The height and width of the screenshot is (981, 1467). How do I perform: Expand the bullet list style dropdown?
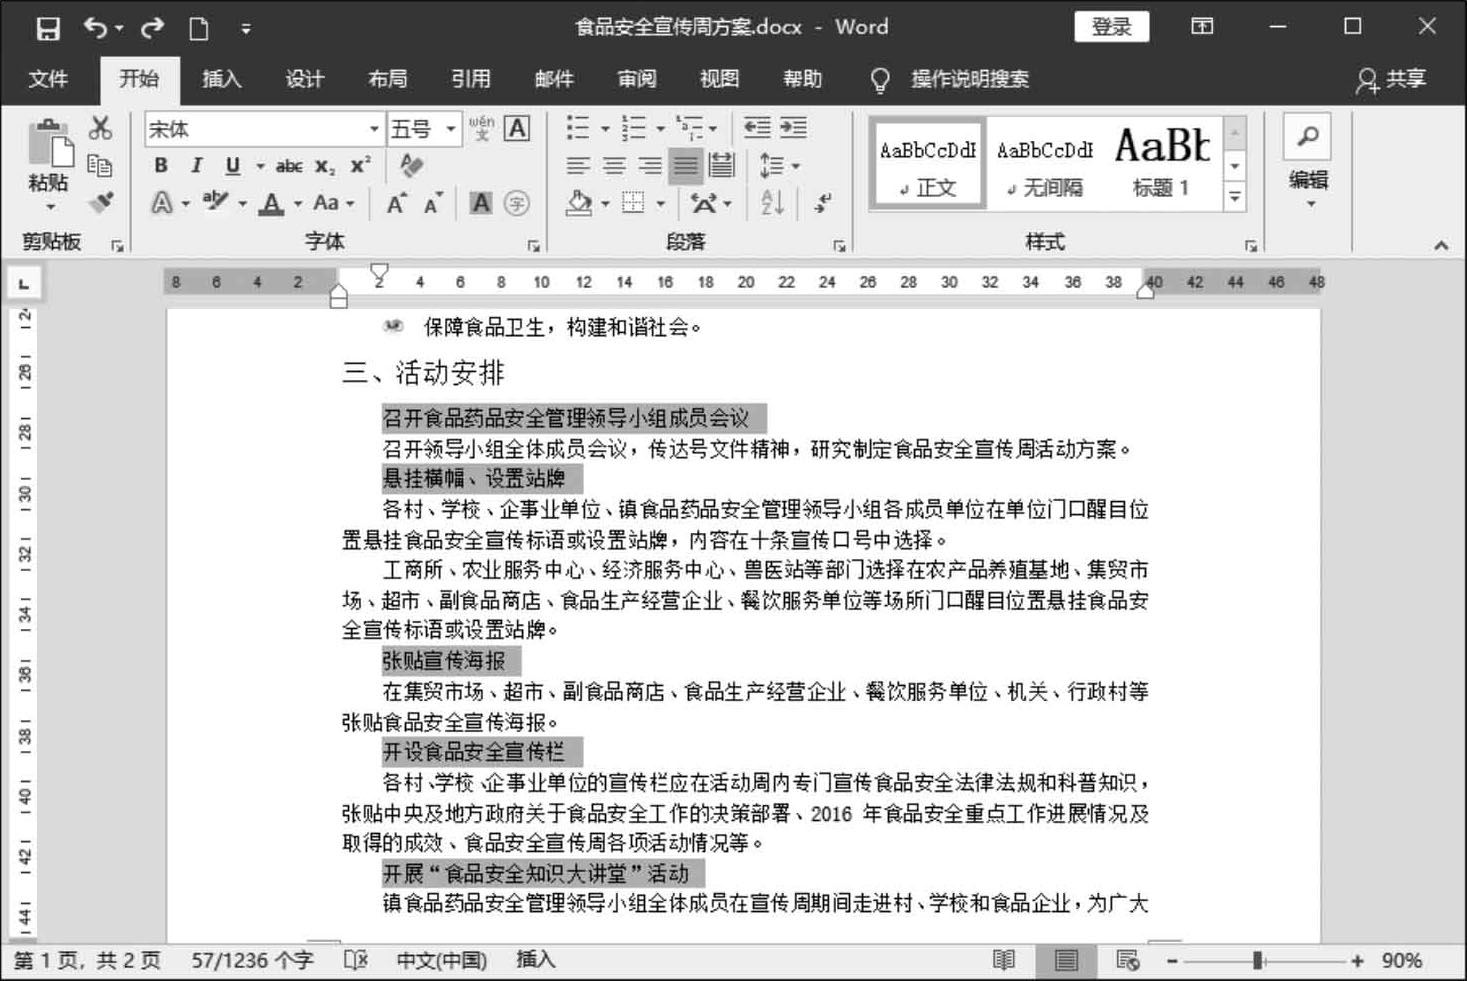[x=605, y=129]
